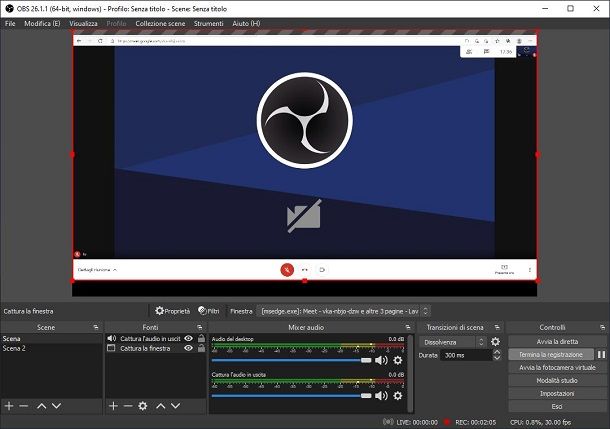This screenshot has width=610, height=429.
Task: Open Audio del desktop gear settings
Action: point(398,360)
